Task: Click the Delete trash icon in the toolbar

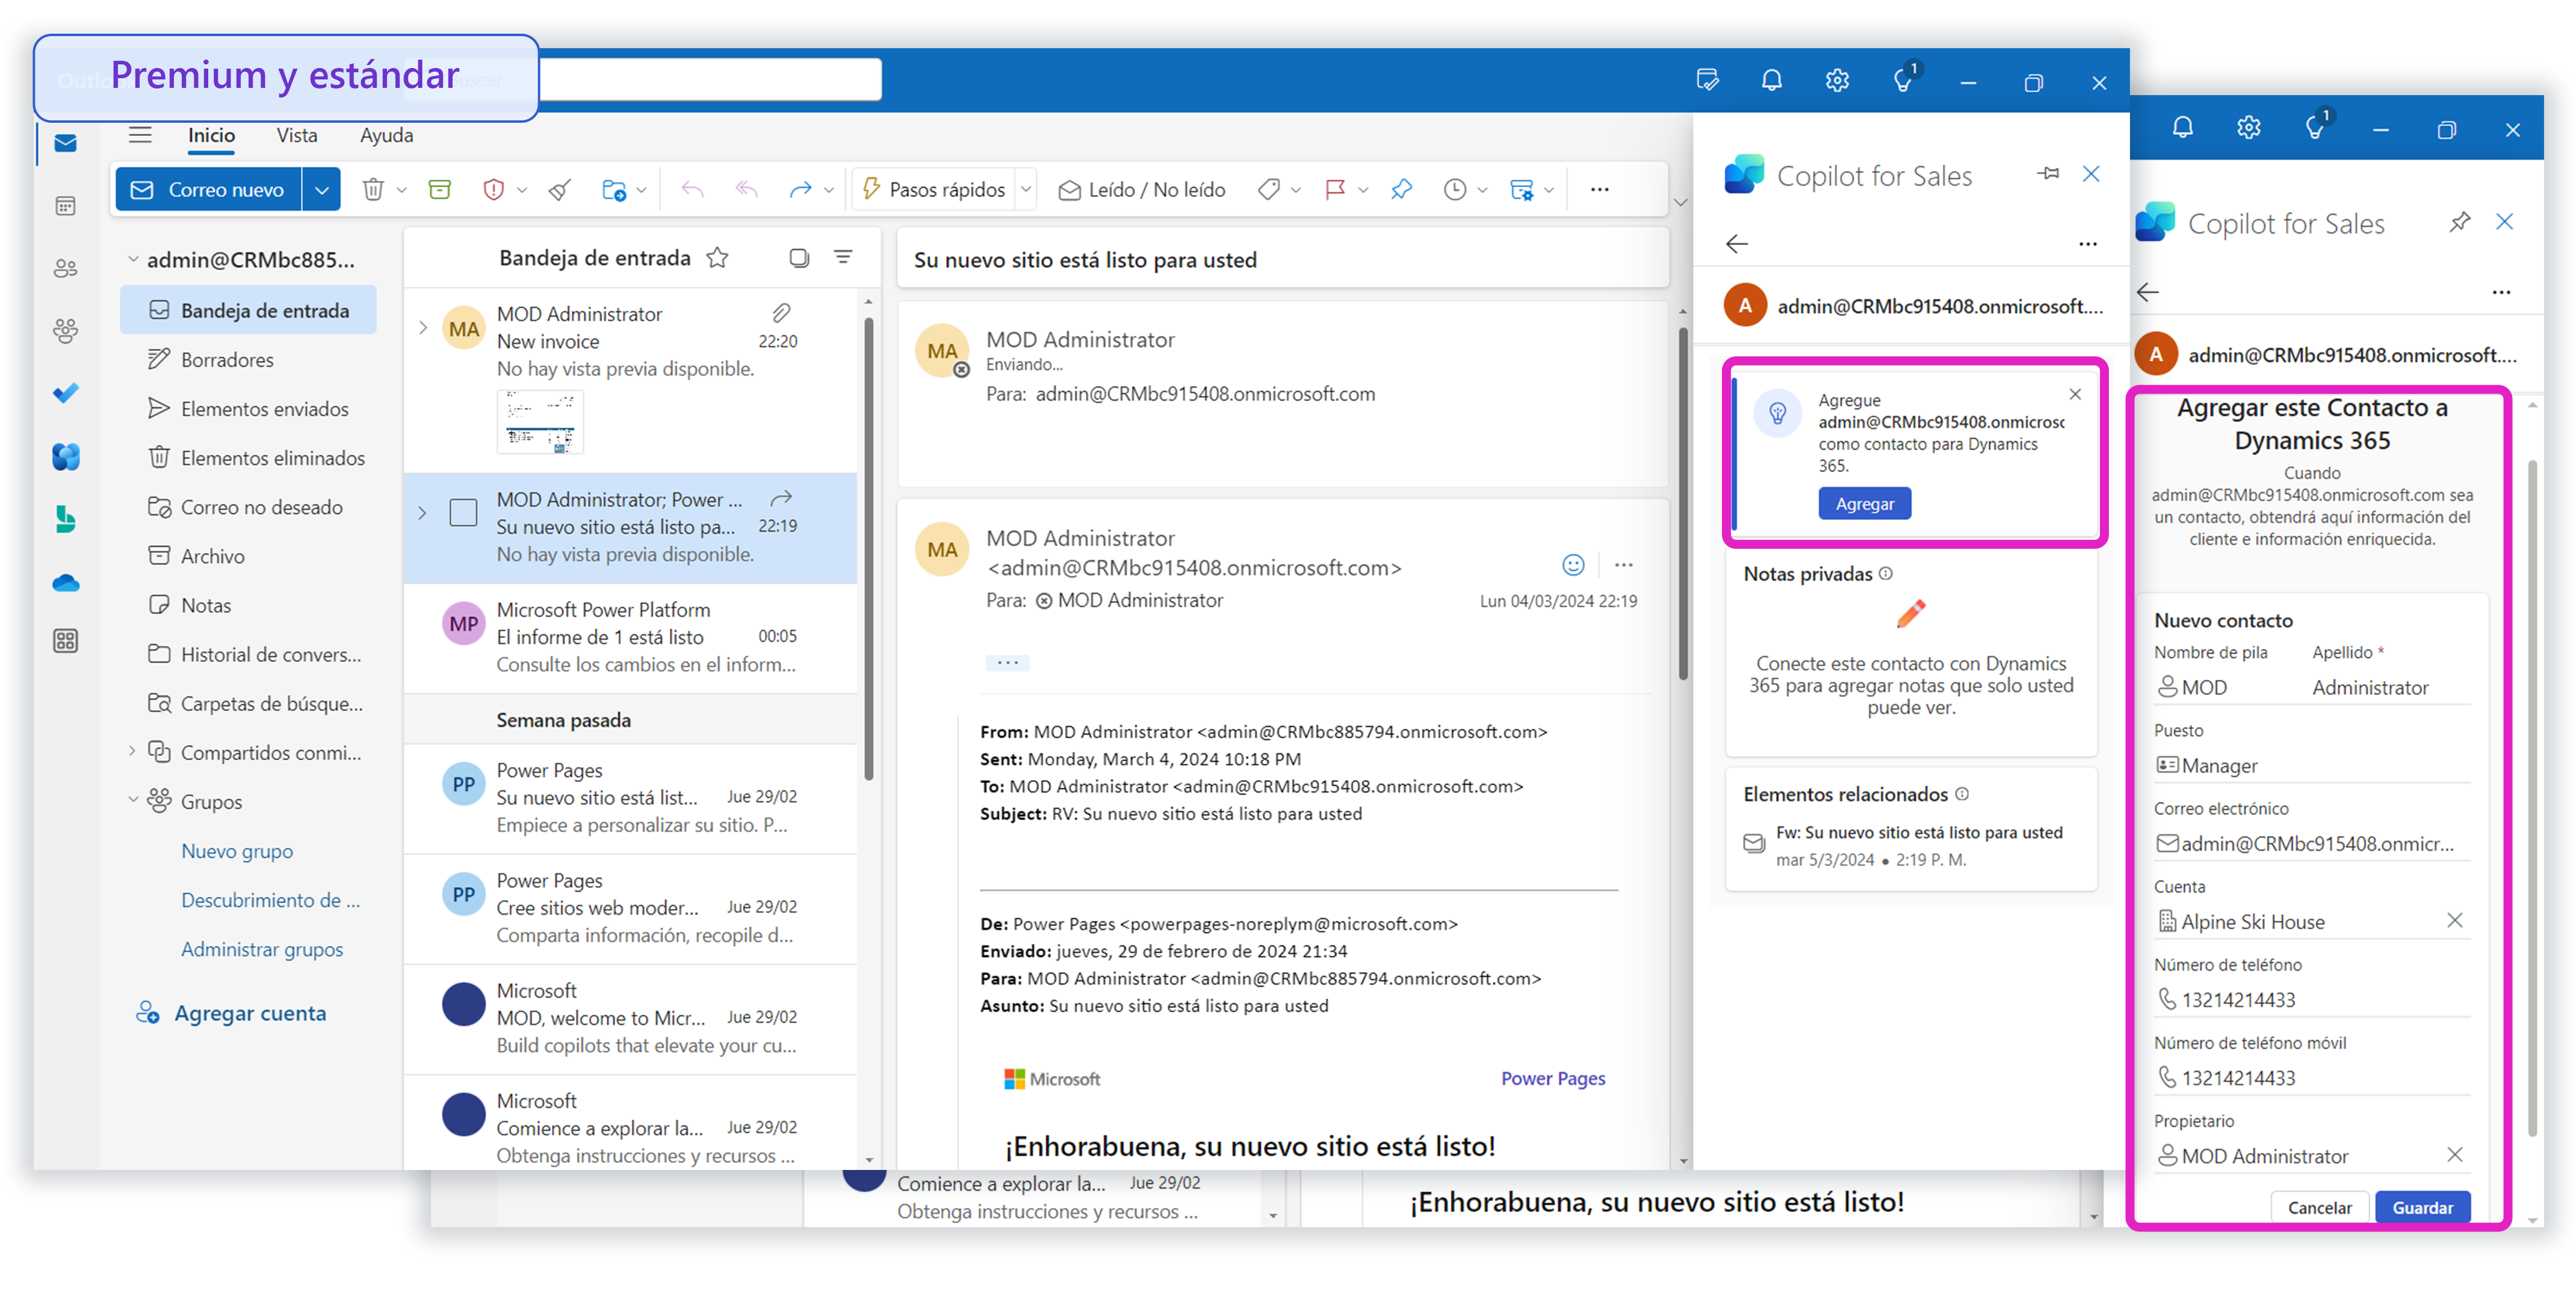Action: pos(373,189)
